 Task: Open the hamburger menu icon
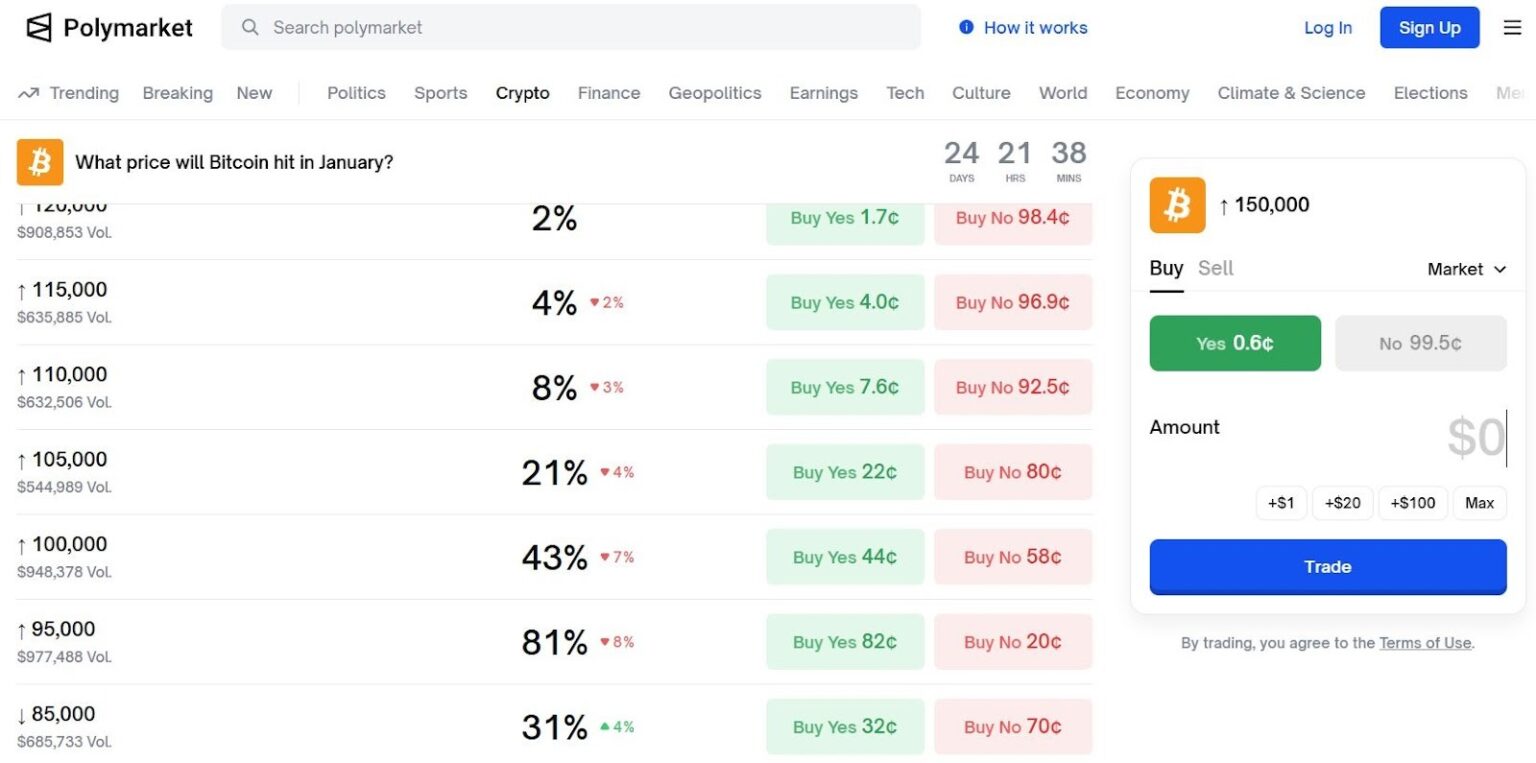(x=1512, y=28)
